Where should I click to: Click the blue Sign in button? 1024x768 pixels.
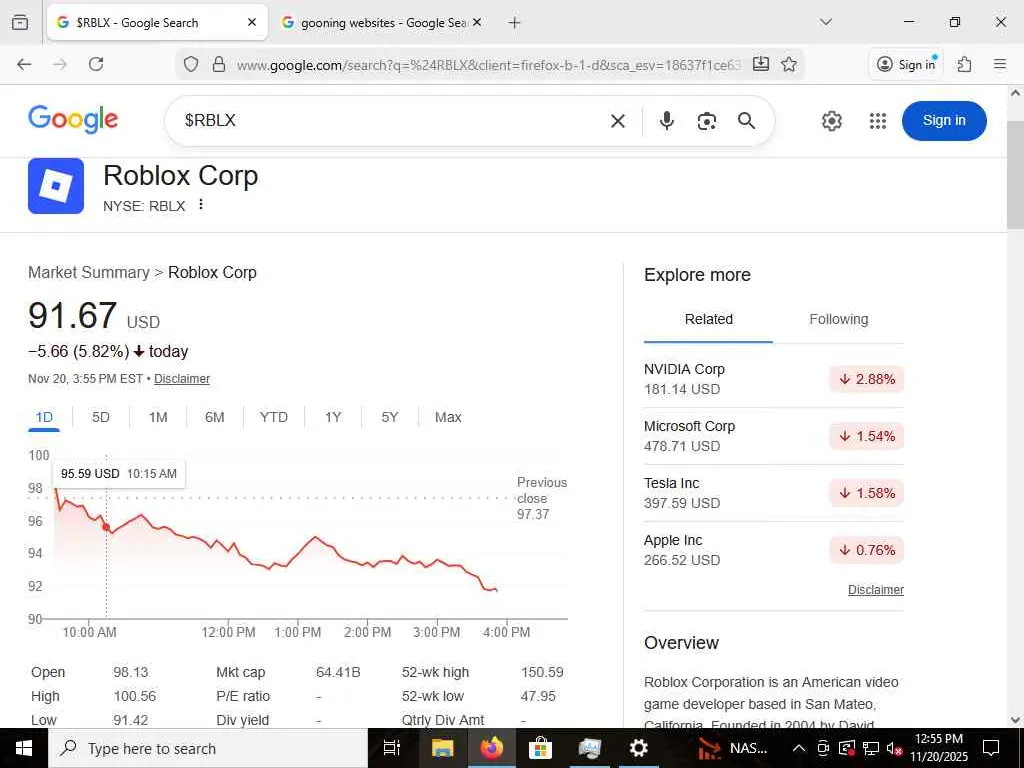pyautogui.click(x=944, y=121)
